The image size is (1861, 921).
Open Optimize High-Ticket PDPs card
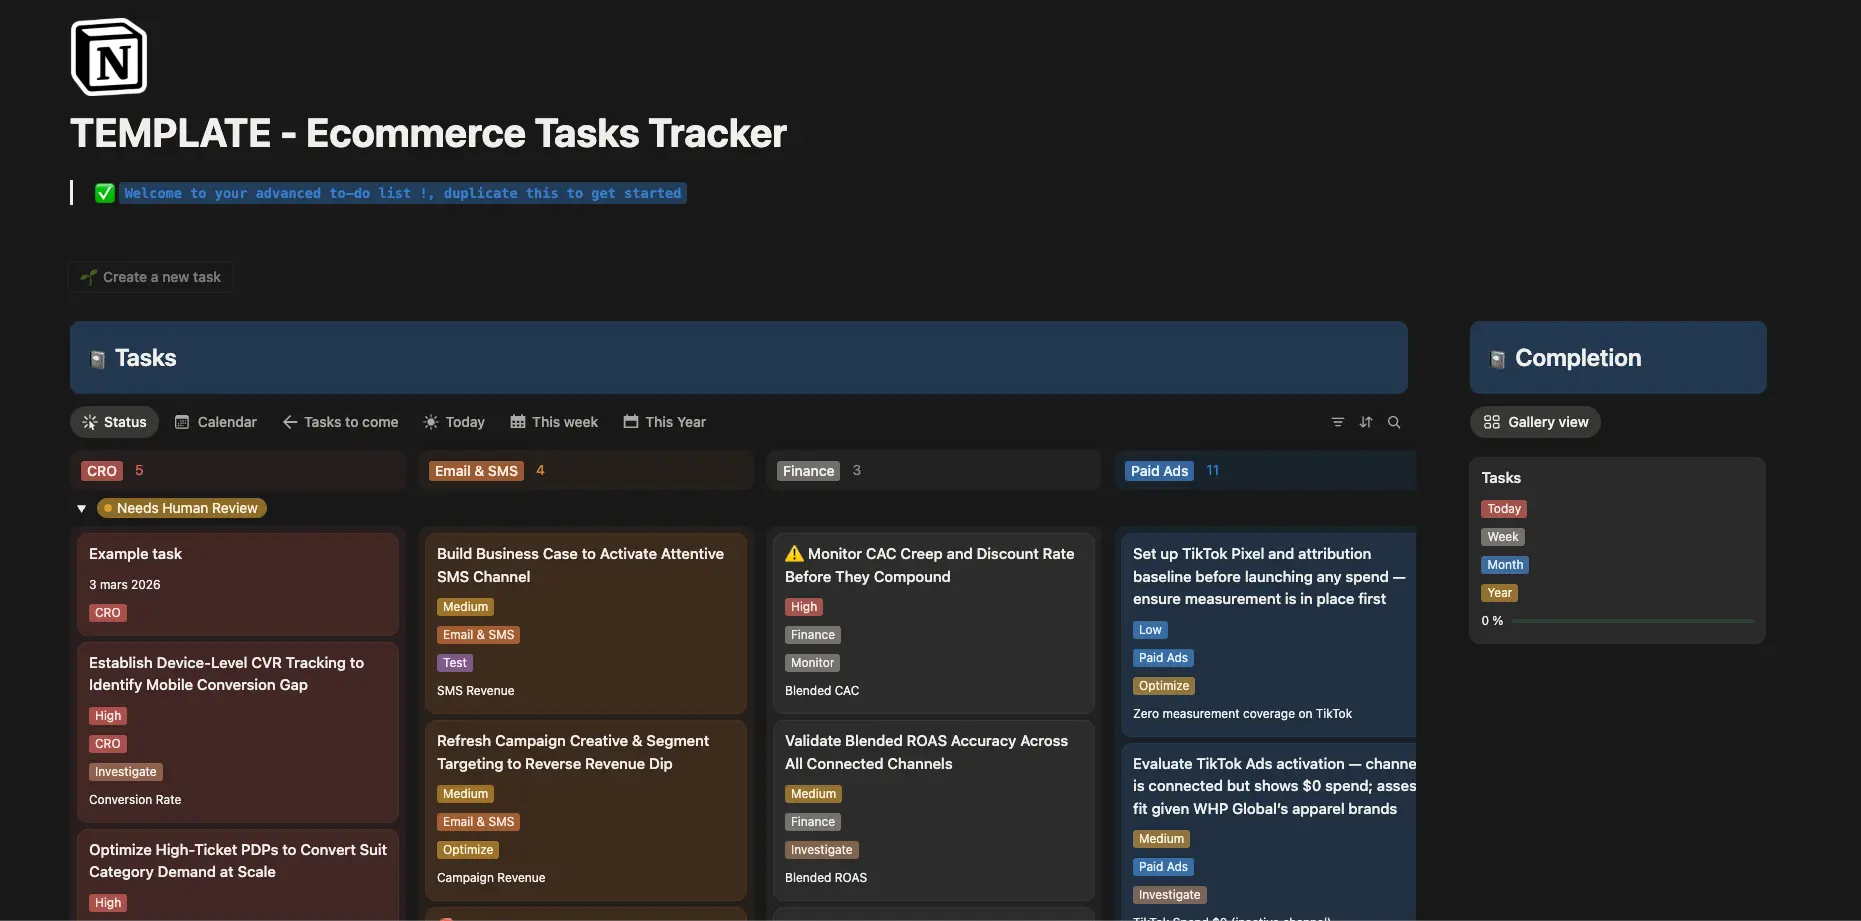point(238,874)
